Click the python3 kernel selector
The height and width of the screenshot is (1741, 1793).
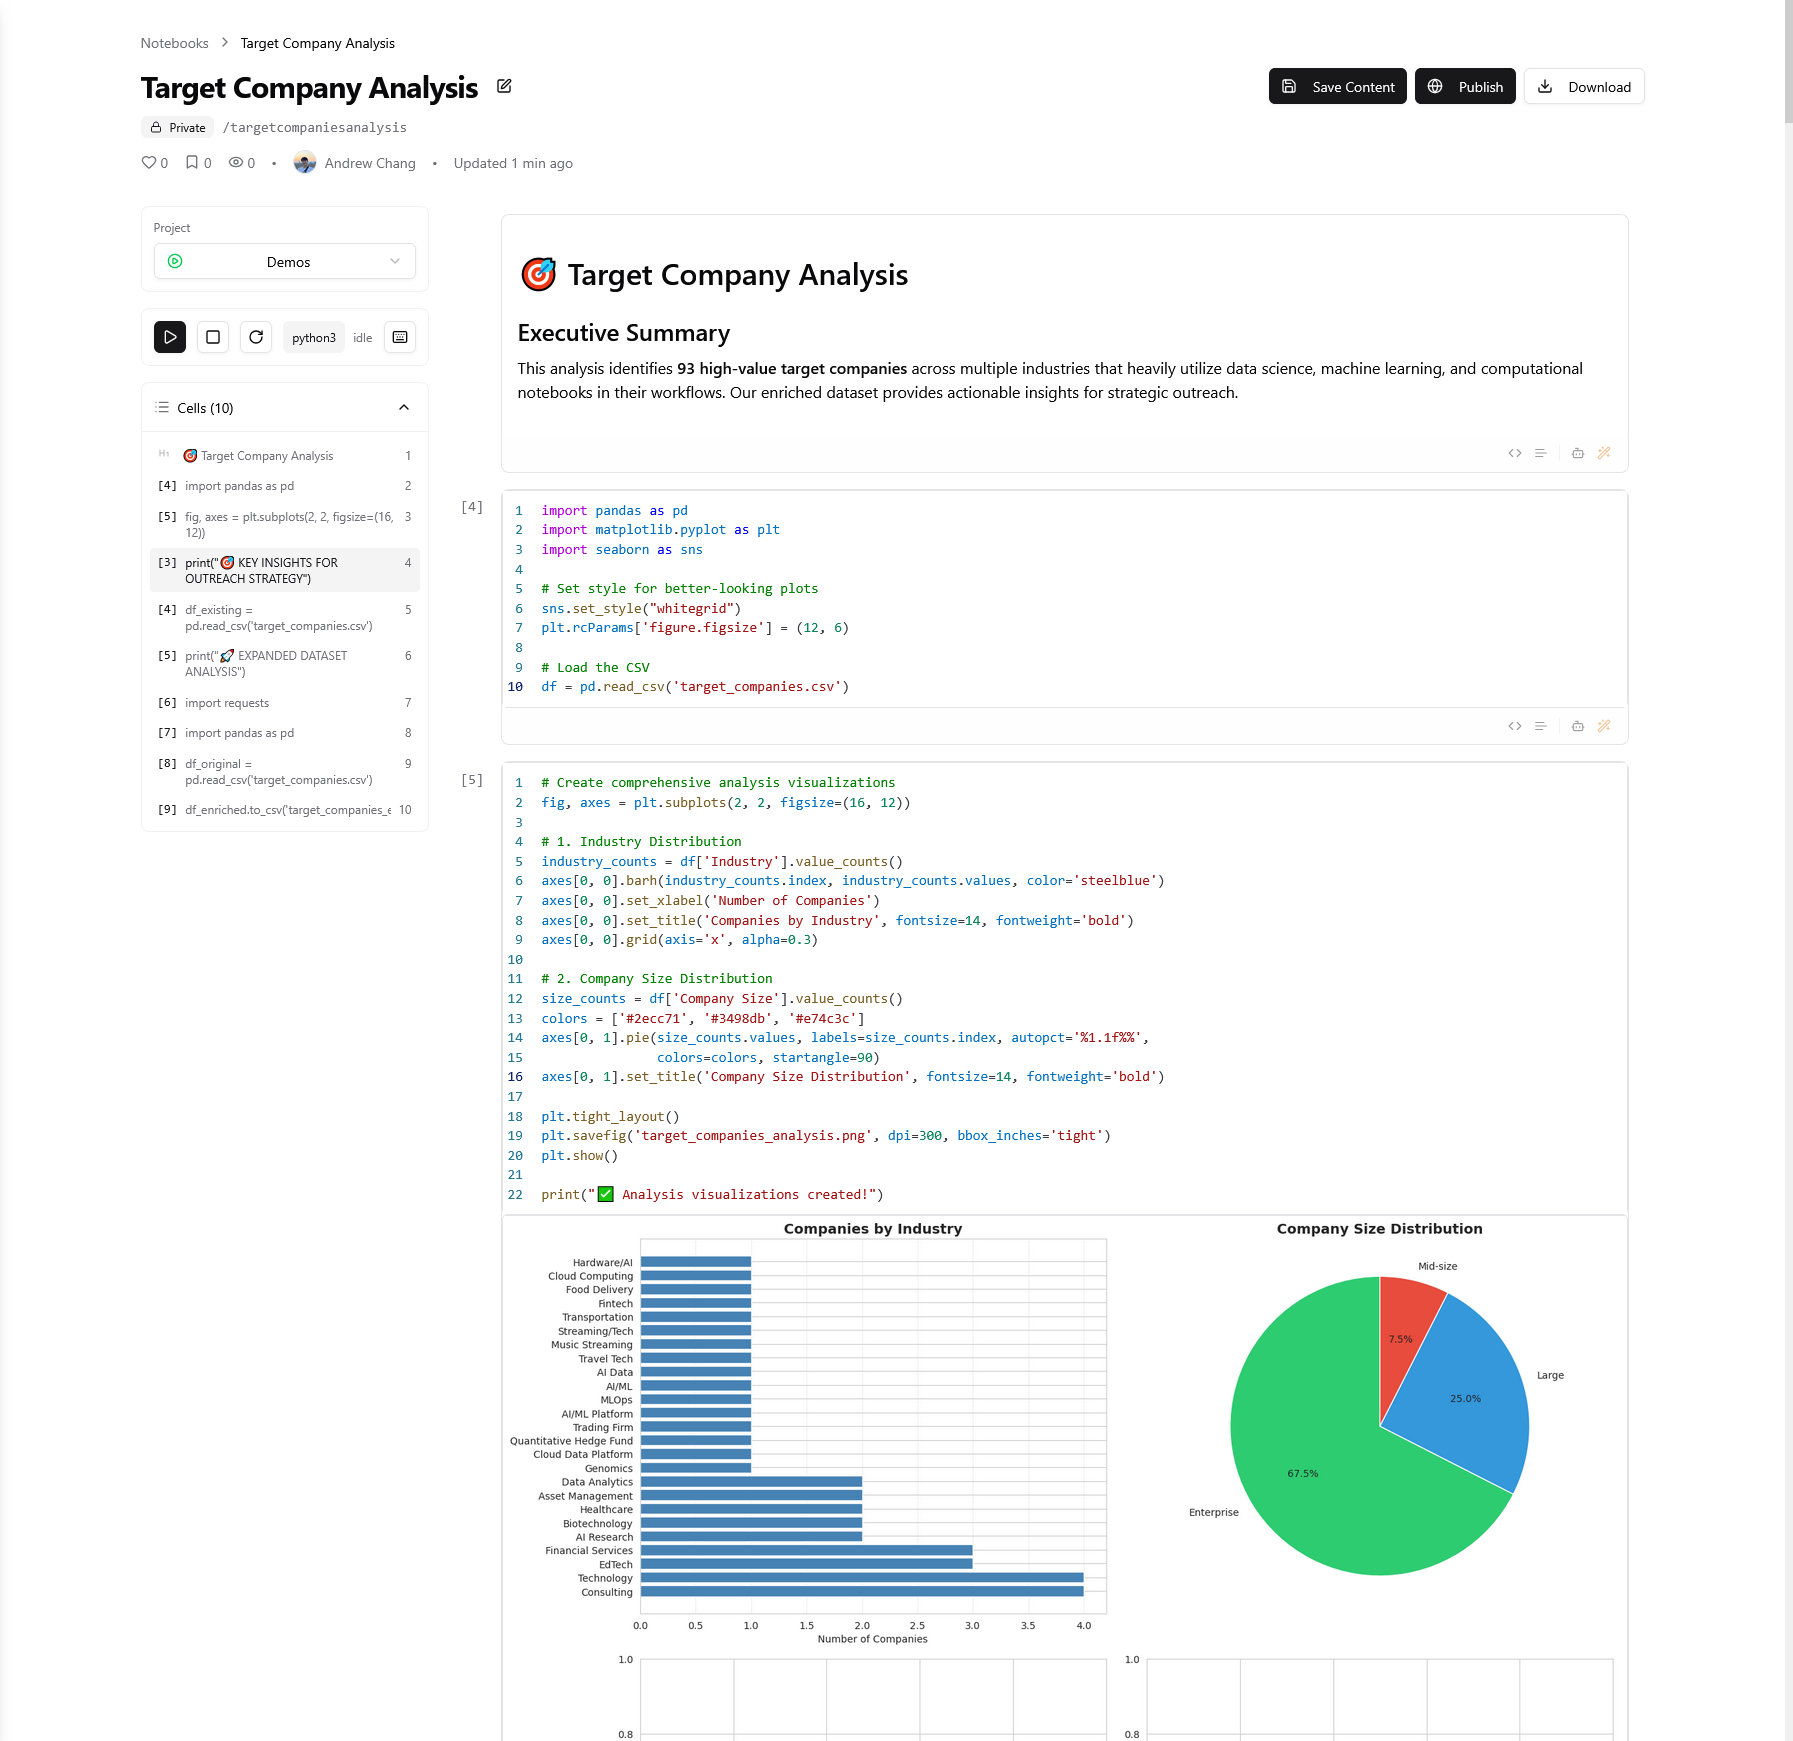pos(314,338)
